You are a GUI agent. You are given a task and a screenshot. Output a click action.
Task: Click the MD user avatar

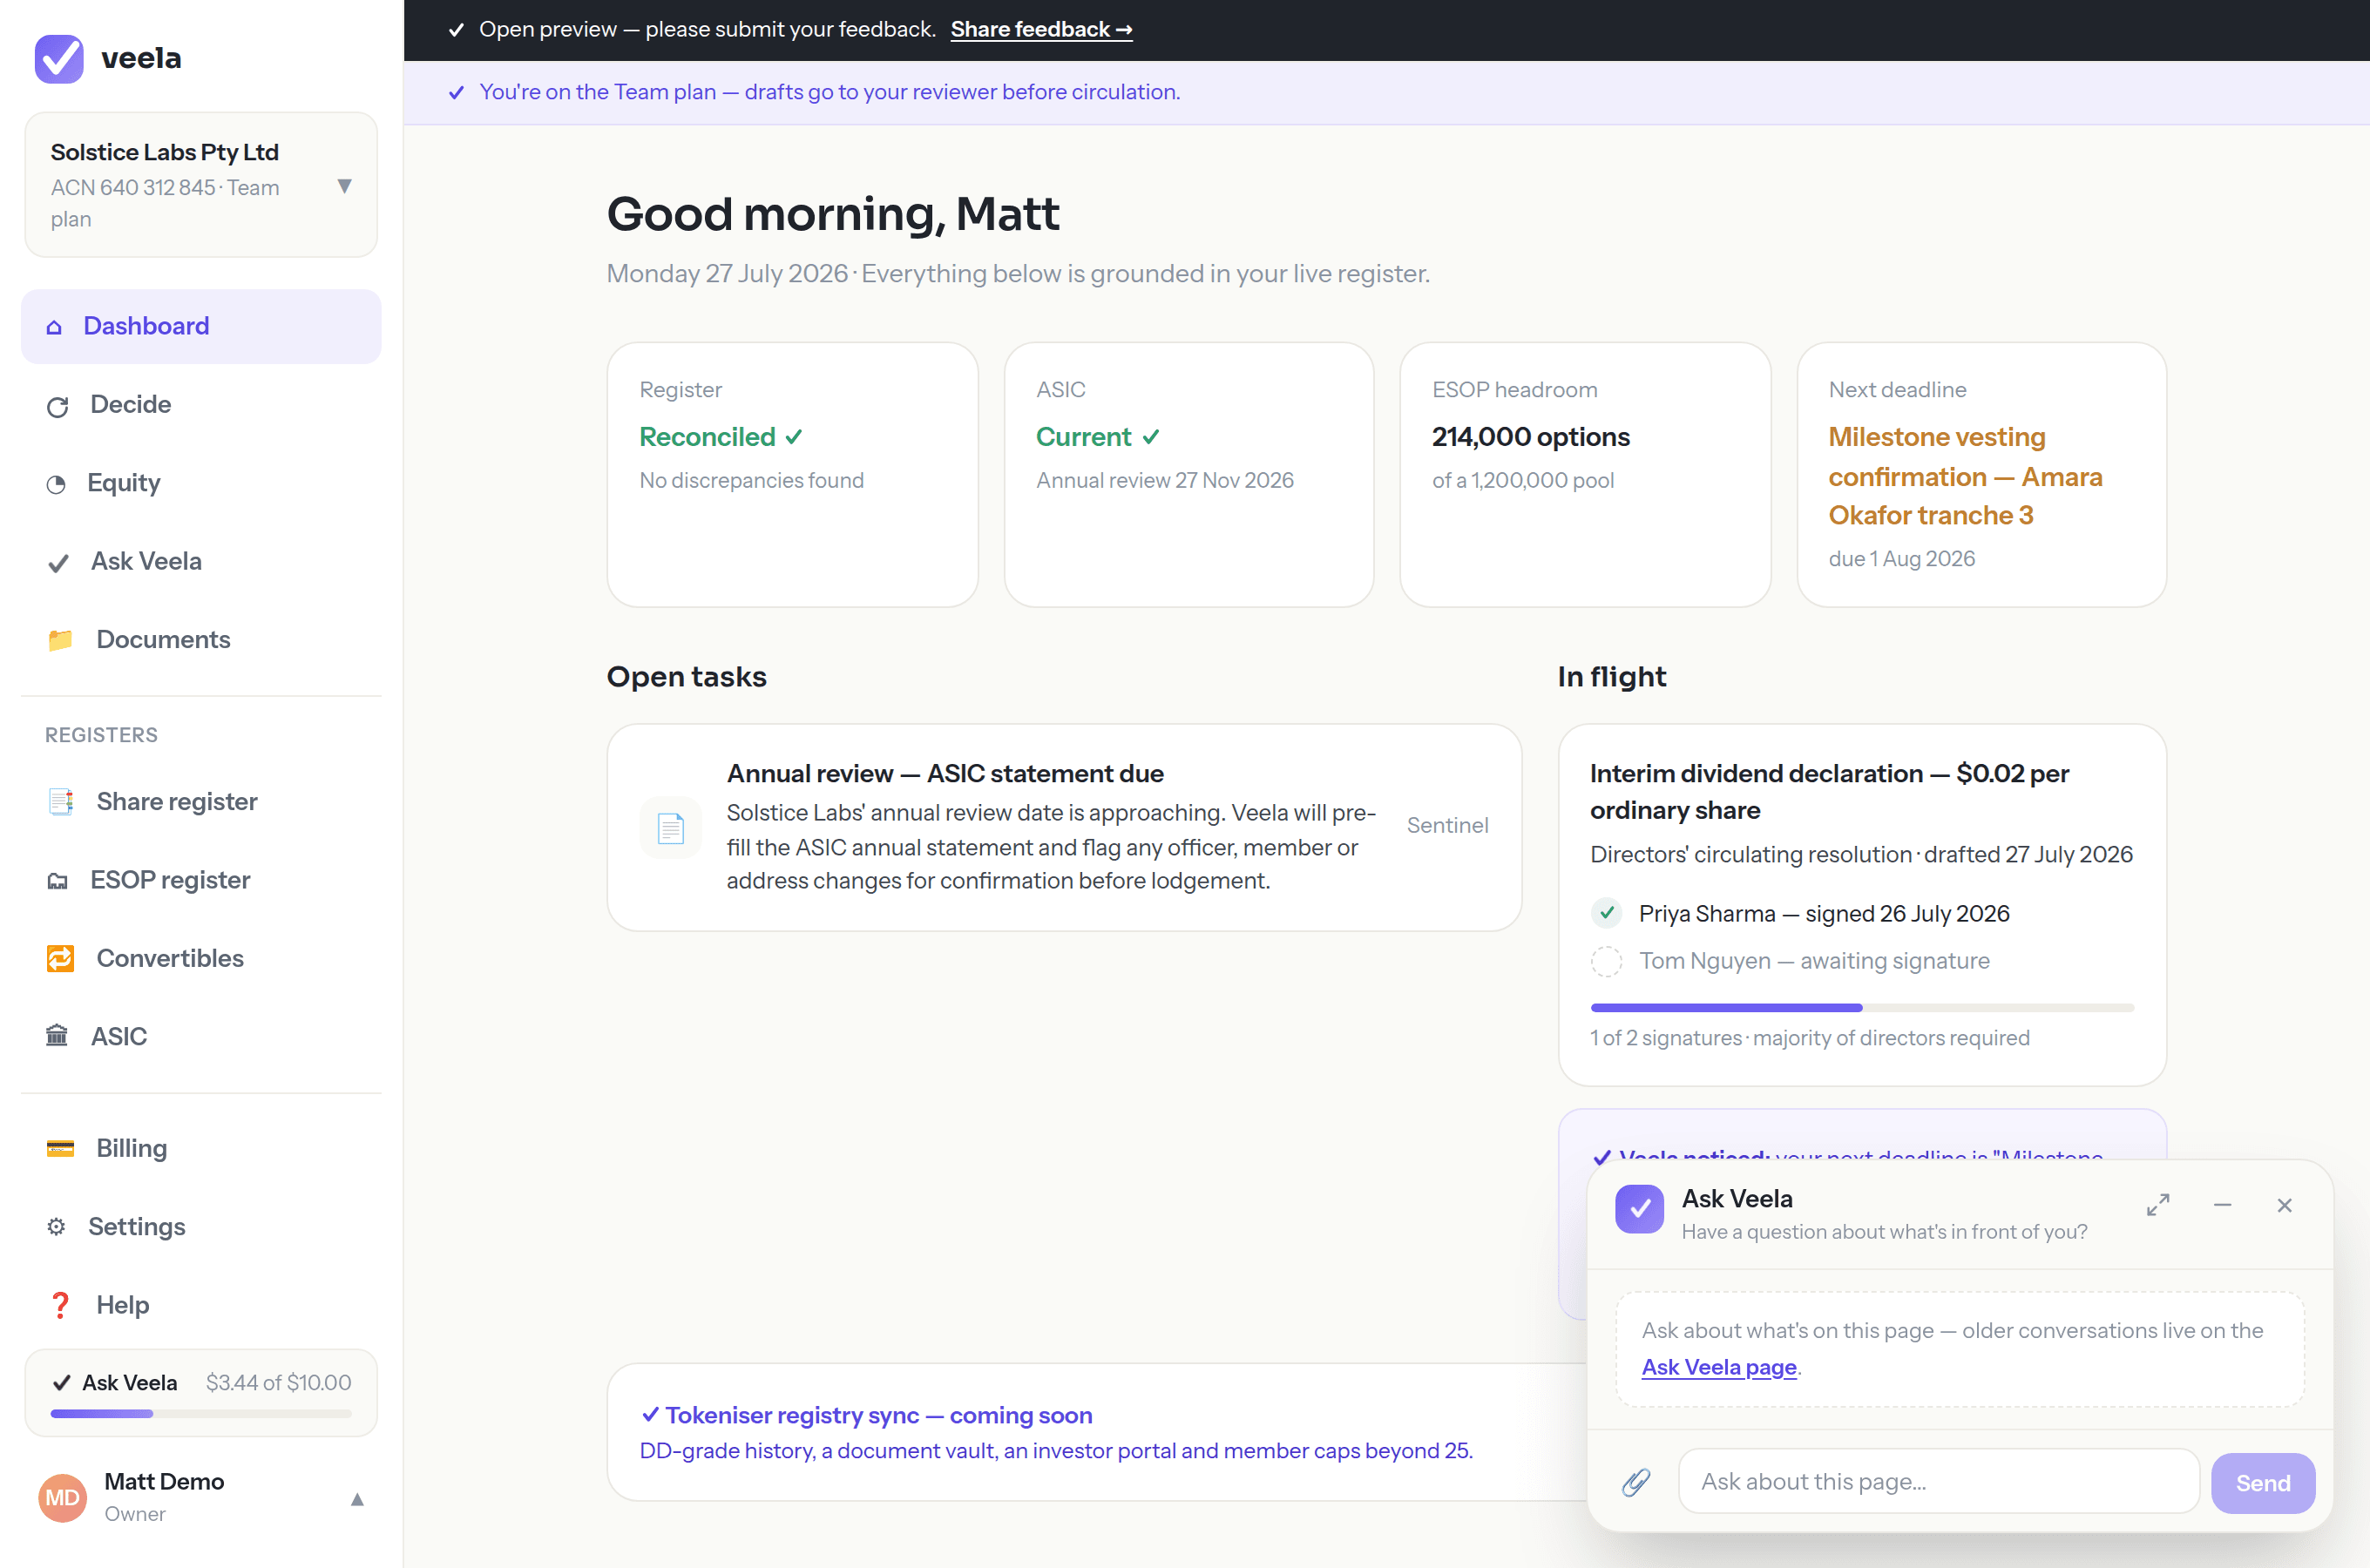click(x=62, y=1497)
